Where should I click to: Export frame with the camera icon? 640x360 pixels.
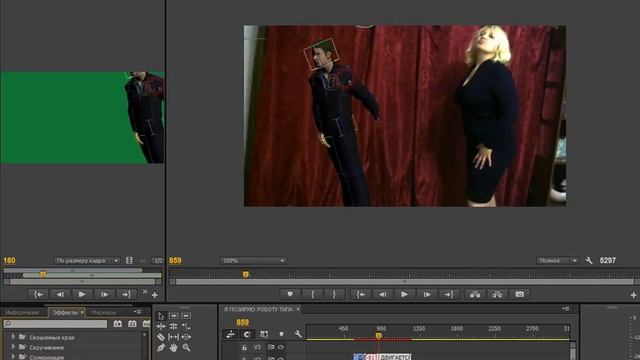519,294
